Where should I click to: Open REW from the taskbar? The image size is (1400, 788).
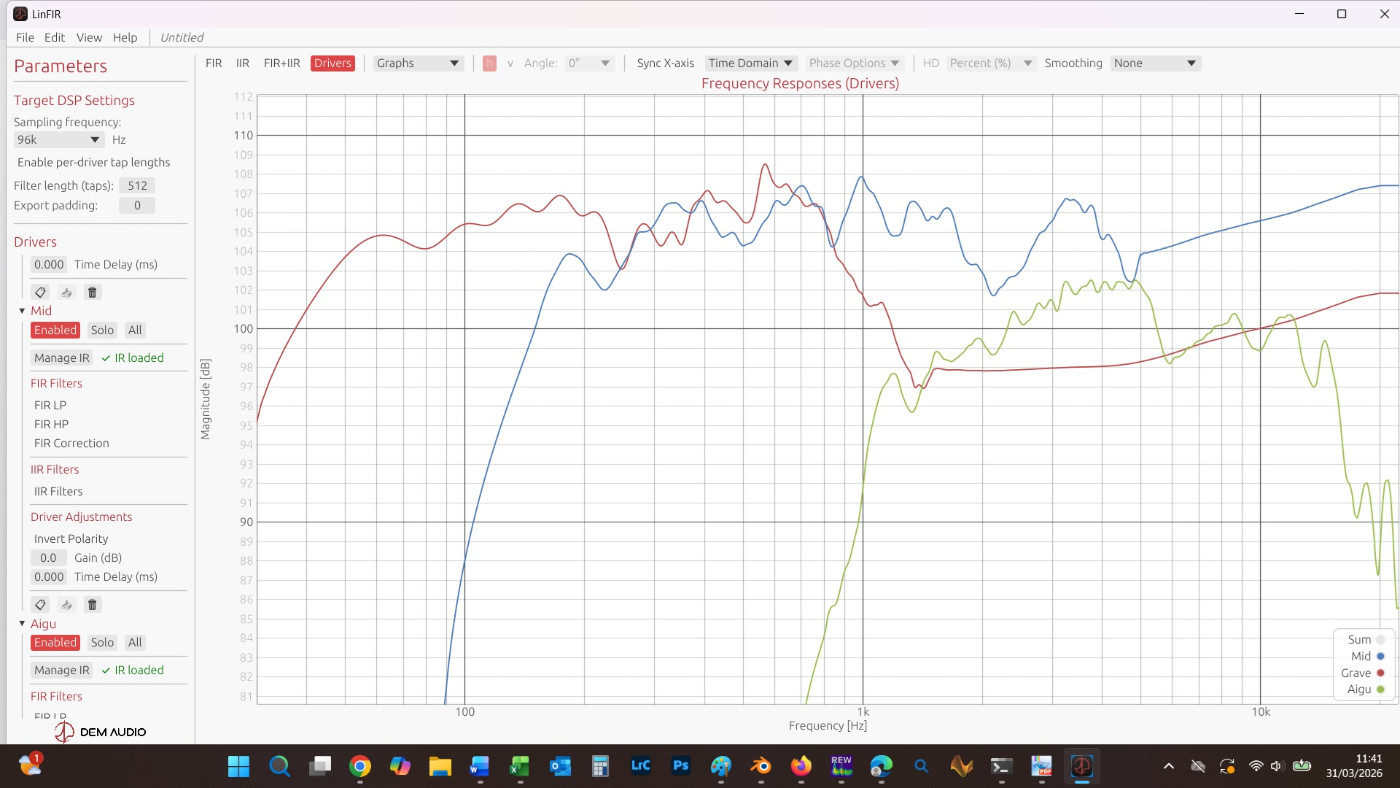841,766
